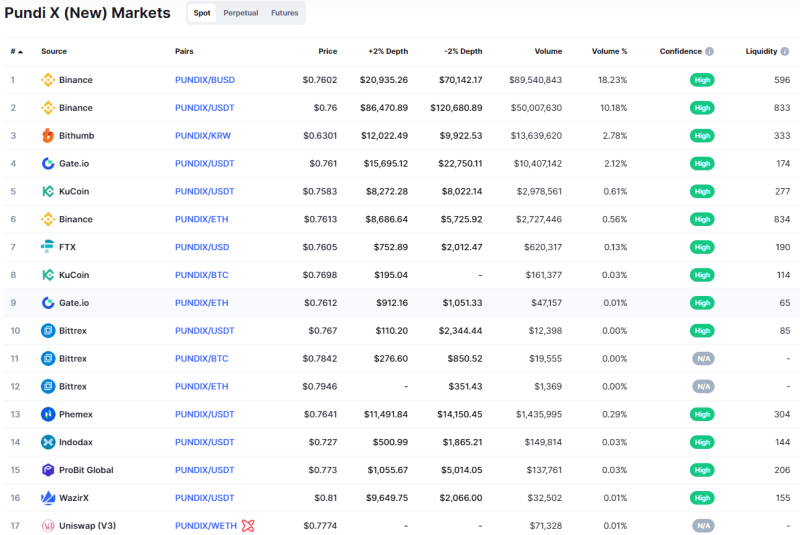Click the Uniswap (V3) logo icon

click(x=48, y=526)
